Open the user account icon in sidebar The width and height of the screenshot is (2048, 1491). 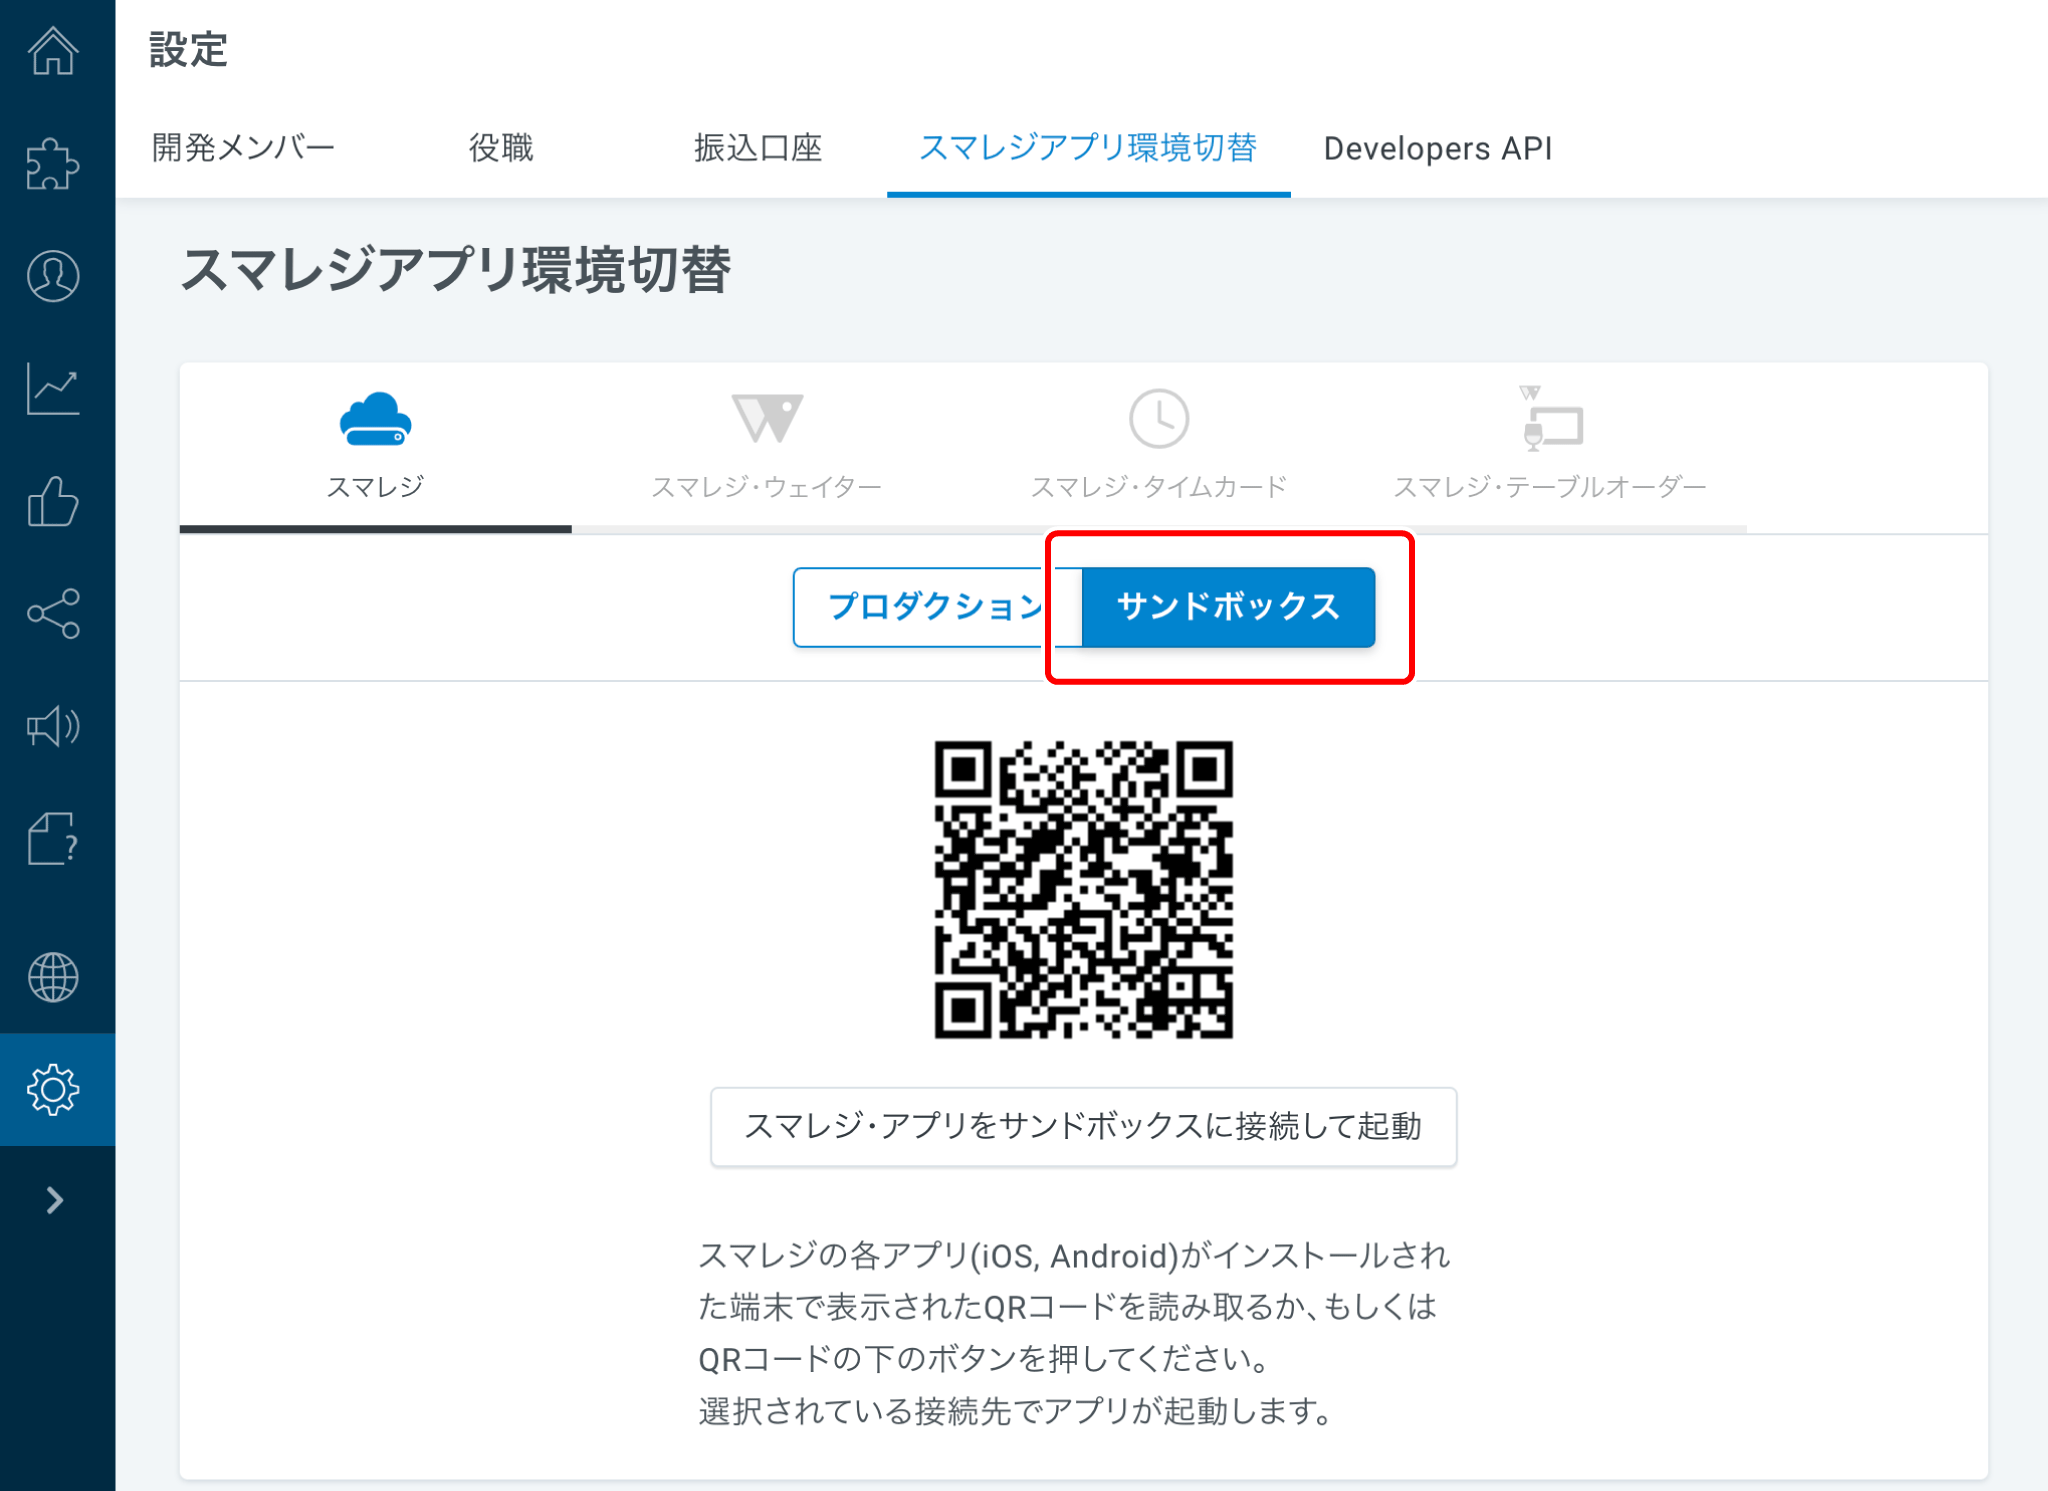point(54,276)
